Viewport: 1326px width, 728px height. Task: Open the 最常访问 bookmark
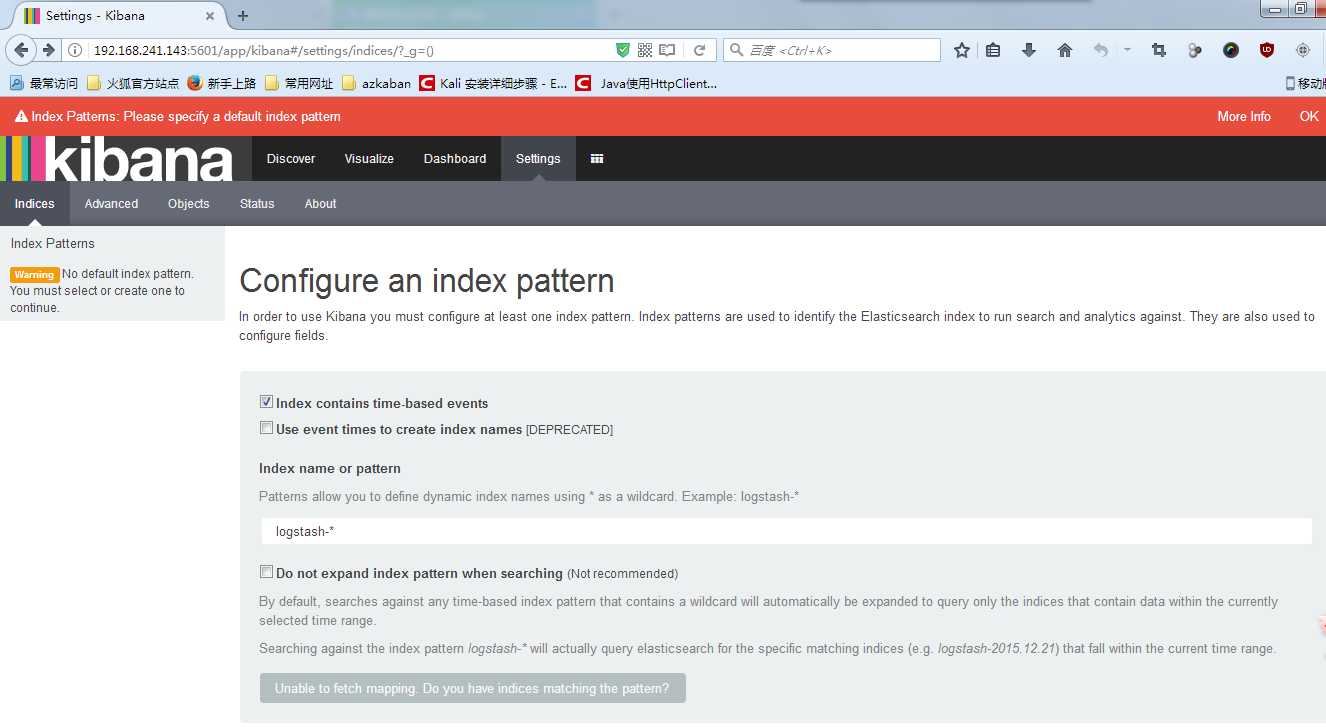44,83
